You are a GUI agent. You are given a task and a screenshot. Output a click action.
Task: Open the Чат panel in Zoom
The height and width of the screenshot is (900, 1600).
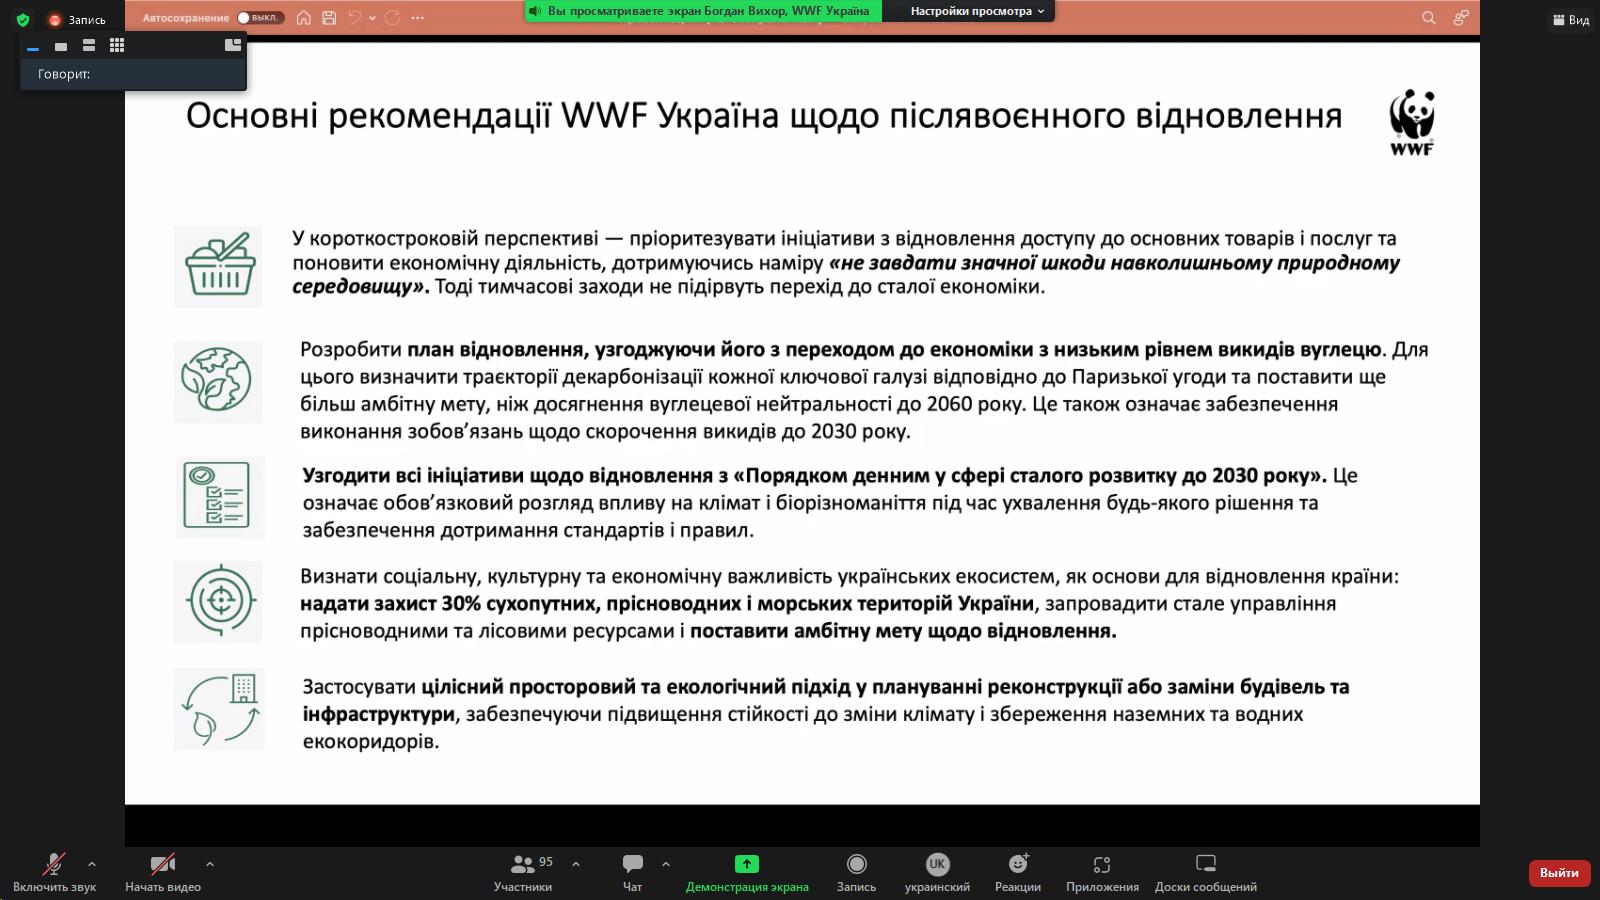coord(632,870)
